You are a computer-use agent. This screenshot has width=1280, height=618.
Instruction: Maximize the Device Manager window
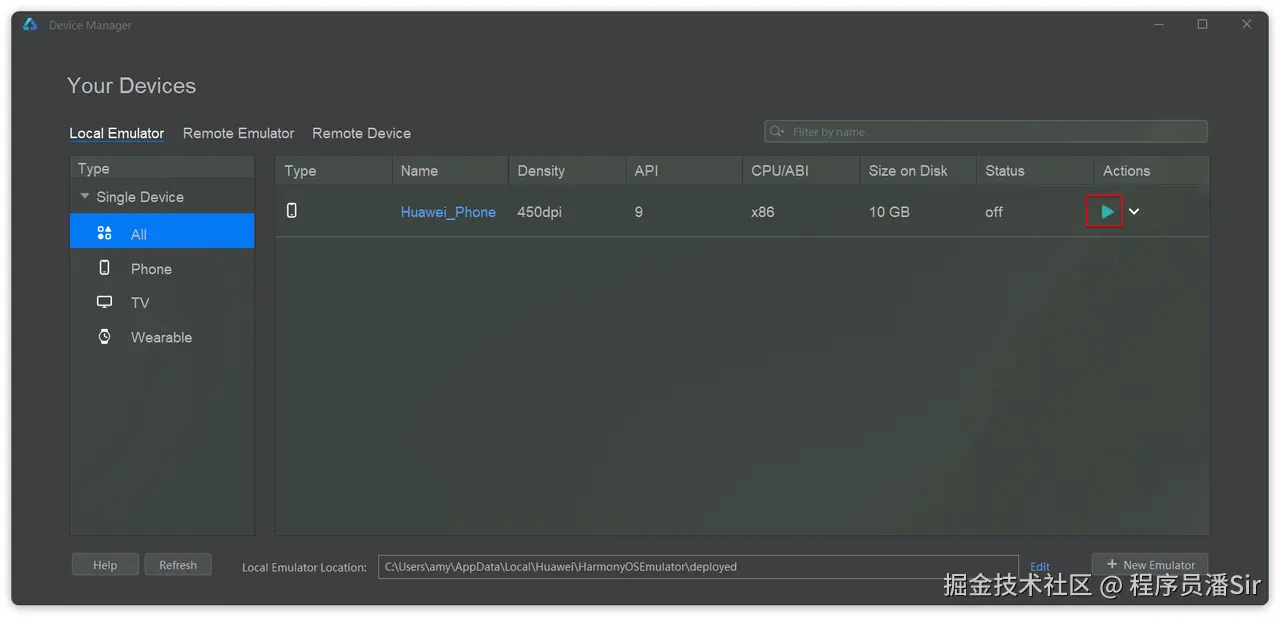1202,25
